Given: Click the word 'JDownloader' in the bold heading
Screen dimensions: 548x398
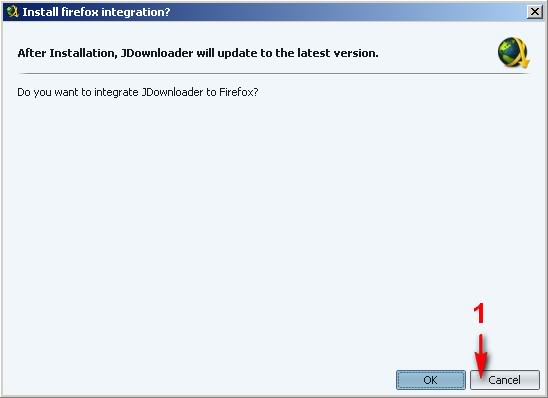Looking at the screenshot, I should point(157,53).
